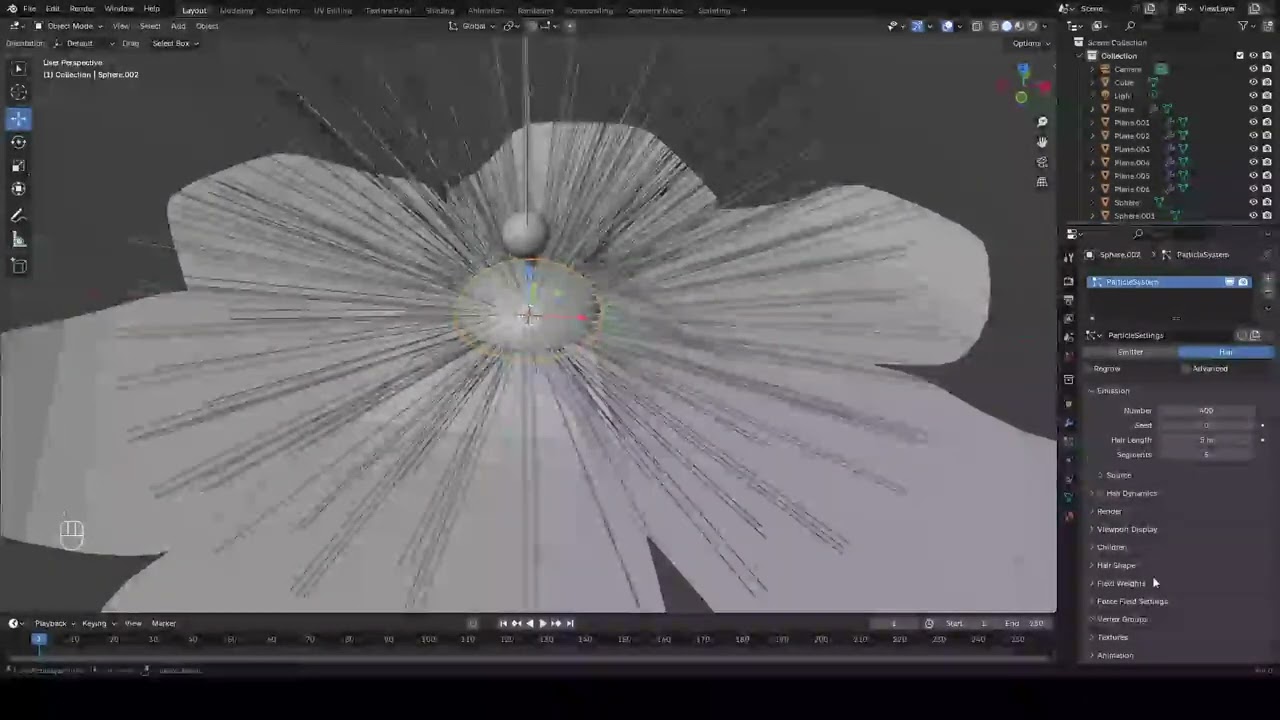Disable rendering of Plane.001 via camera icon
Viewport: 1280px width, 720px height.
(x=1267, y=122)
